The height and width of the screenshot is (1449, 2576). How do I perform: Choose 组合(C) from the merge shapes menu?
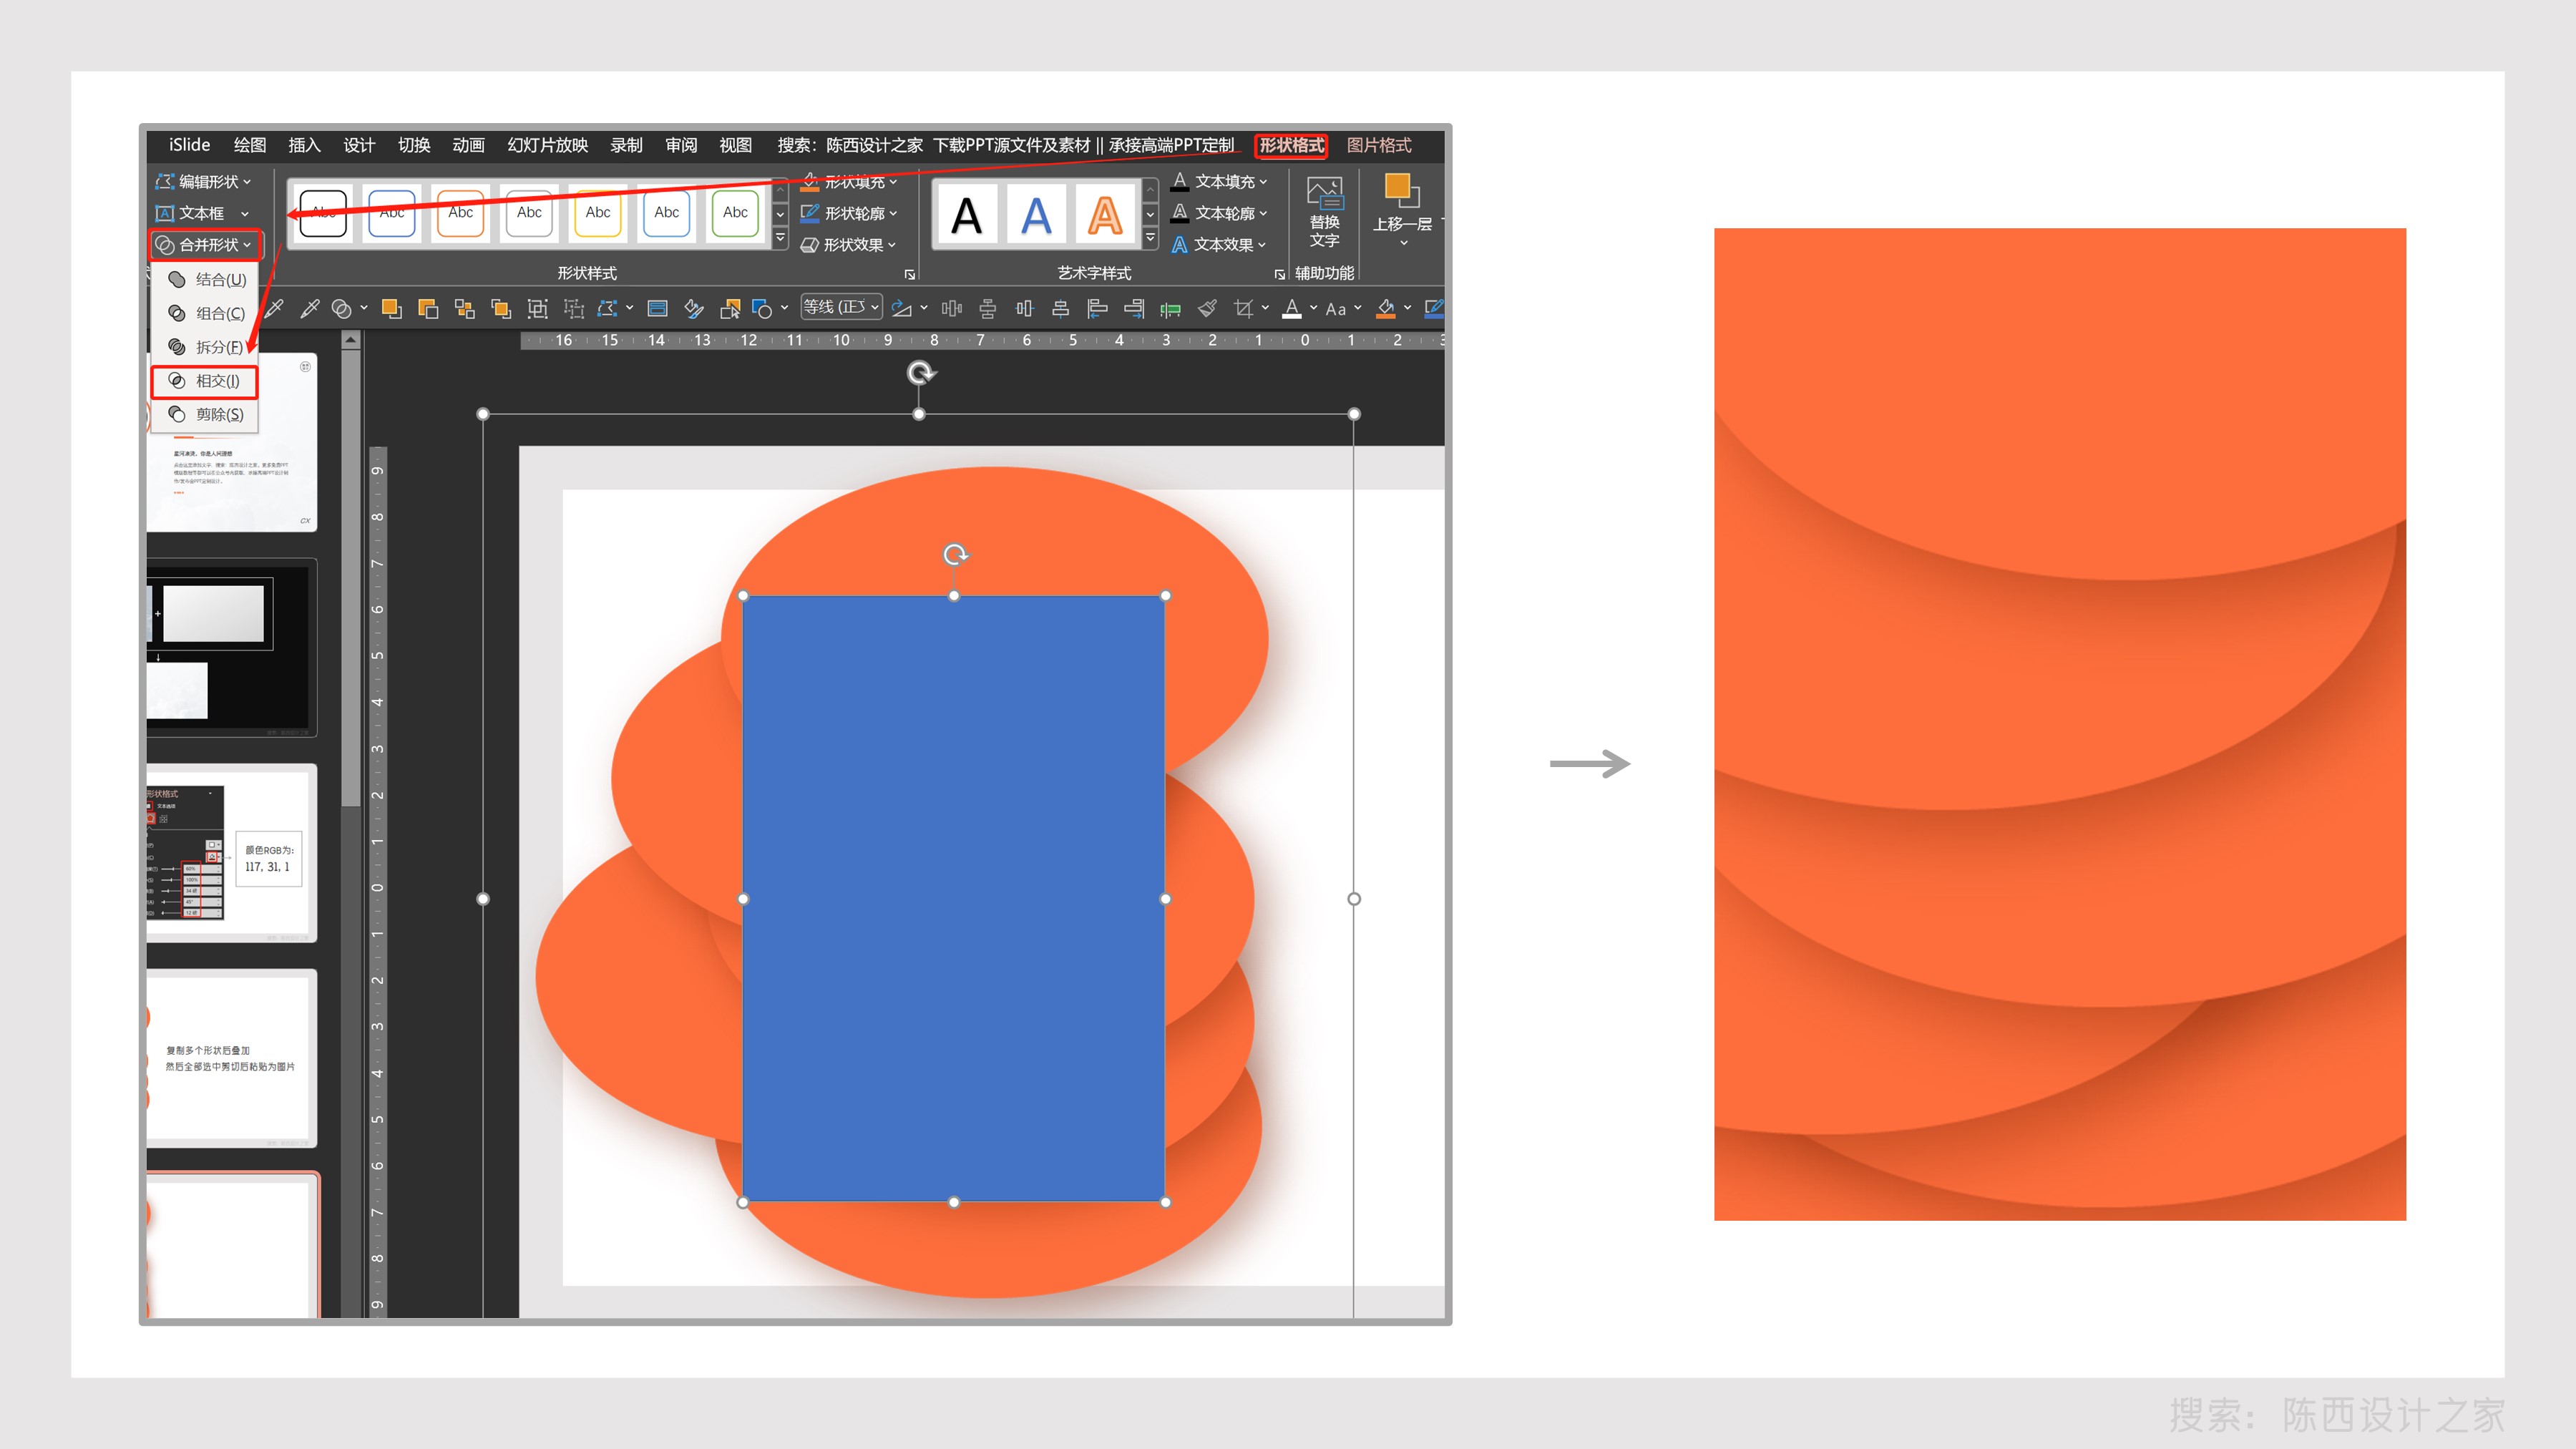pos(205,314)
